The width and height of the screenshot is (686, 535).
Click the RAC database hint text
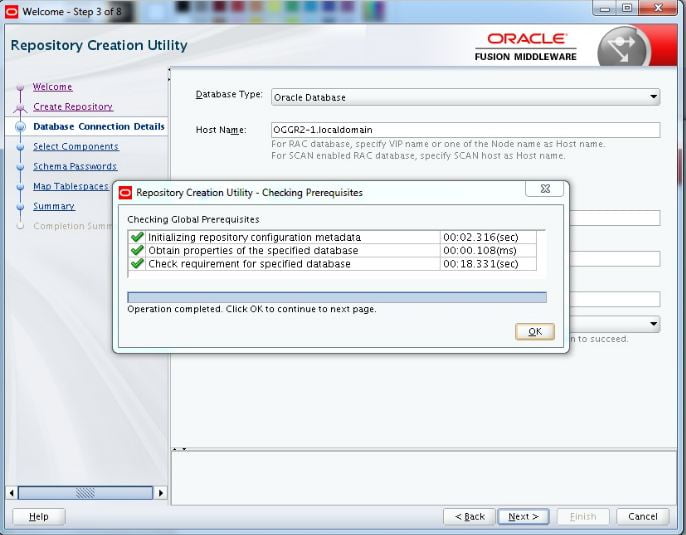pyautogui.click(x=438, y=144)
